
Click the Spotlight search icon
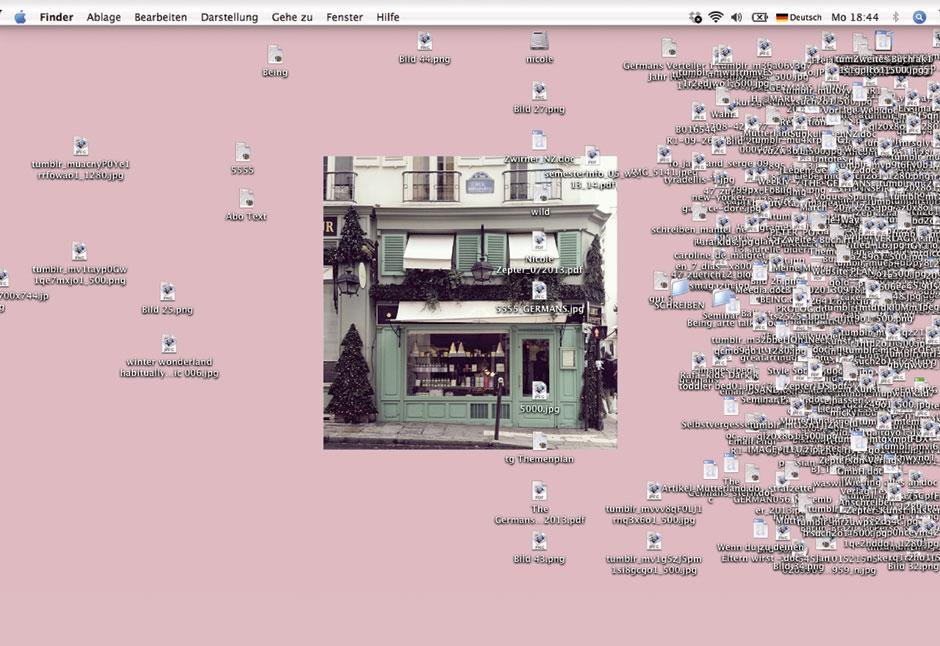coord(918,16)
